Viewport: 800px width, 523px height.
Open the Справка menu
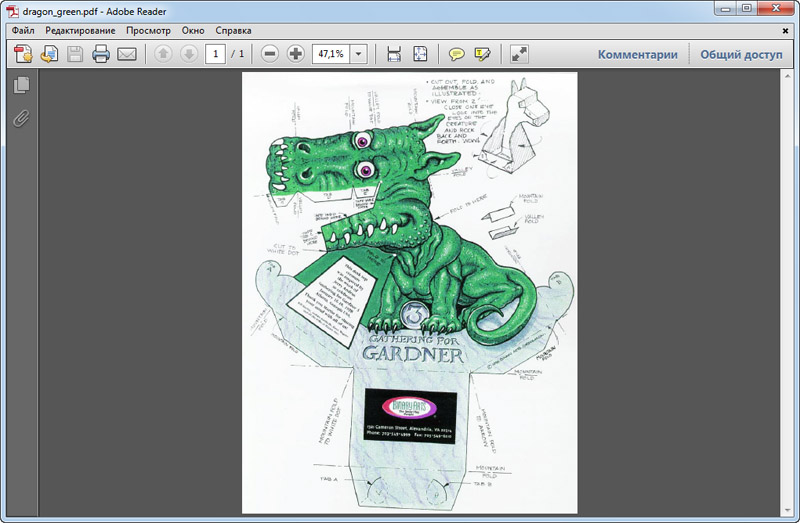click(233, 30)
